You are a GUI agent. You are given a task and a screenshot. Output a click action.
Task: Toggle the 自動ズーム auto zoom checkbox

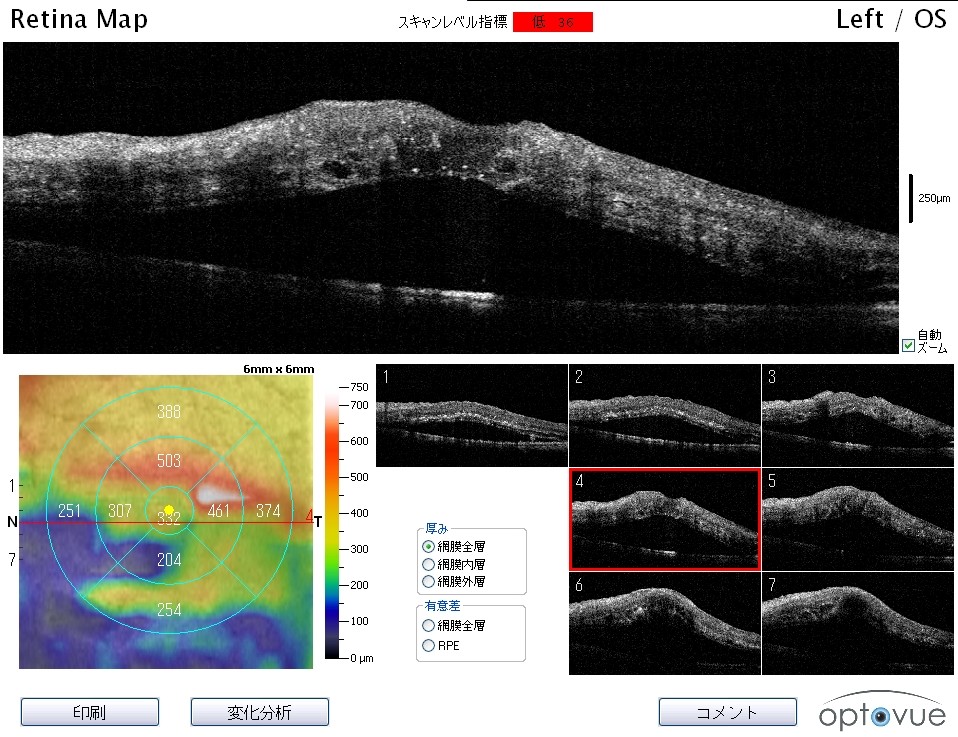pyautogui.click(x=908, y=346)
